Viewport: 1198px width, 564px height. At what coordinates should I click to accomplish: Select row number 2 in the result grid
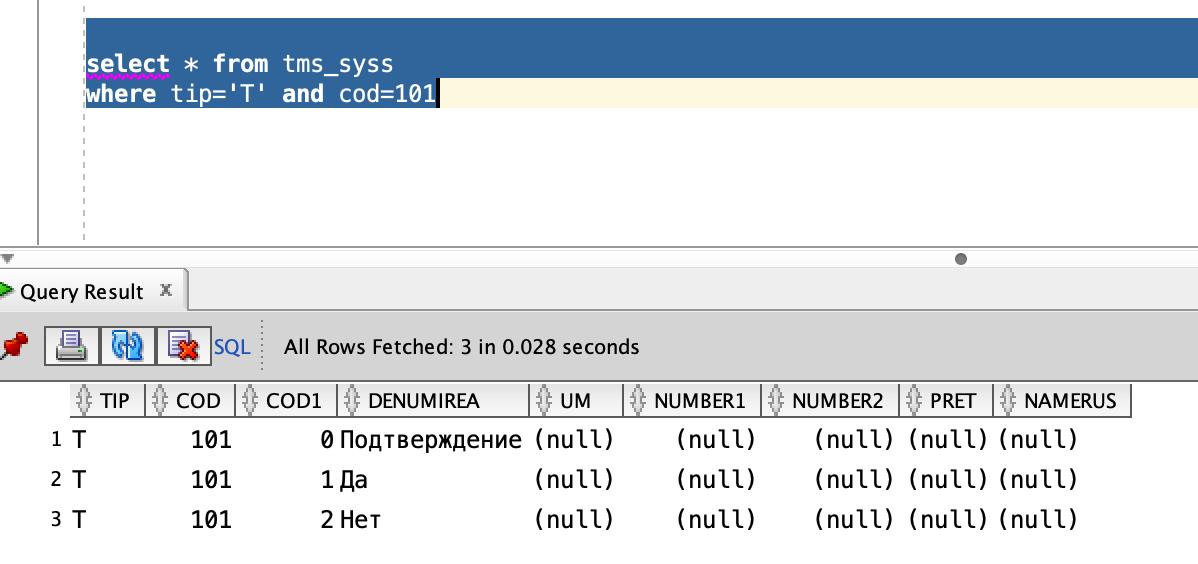pyautogui.click(x=56, y=480)
